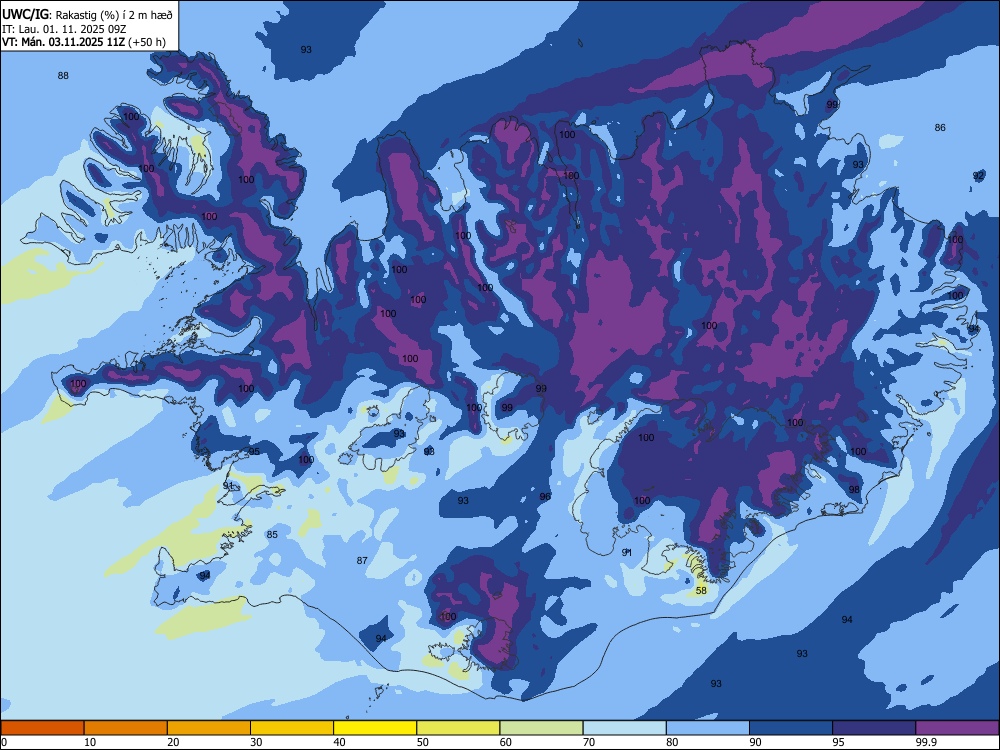Click the "96" humidity value on the map
This screenshot has height=750, width=1000.
(x=545, y=496)
